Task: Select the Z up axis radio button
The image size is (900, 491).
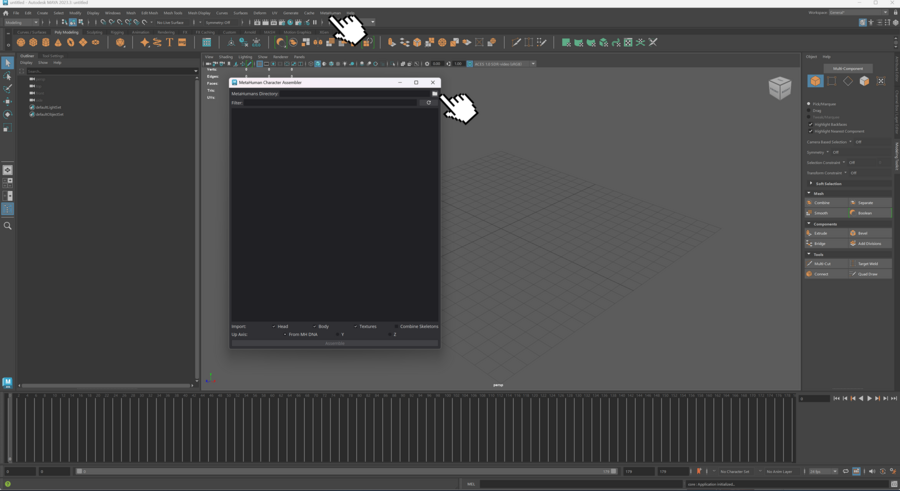Action: [x=390, y=335]
